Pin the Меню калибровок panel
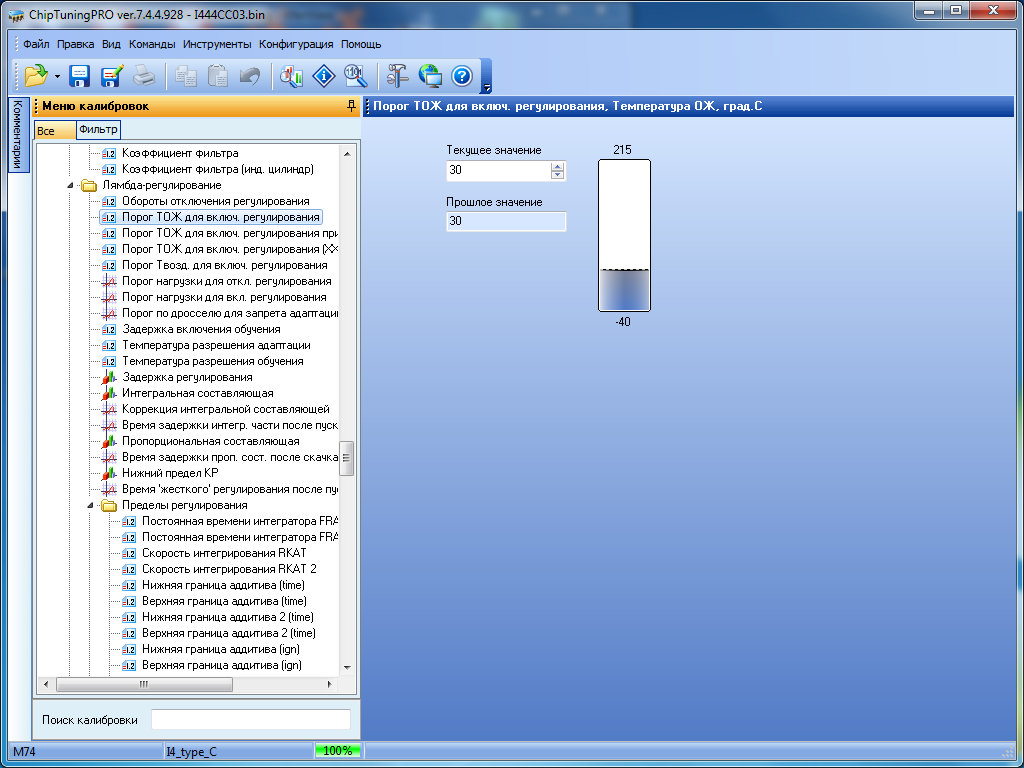This screenshot has width=1024, height=768. (350, 106)
